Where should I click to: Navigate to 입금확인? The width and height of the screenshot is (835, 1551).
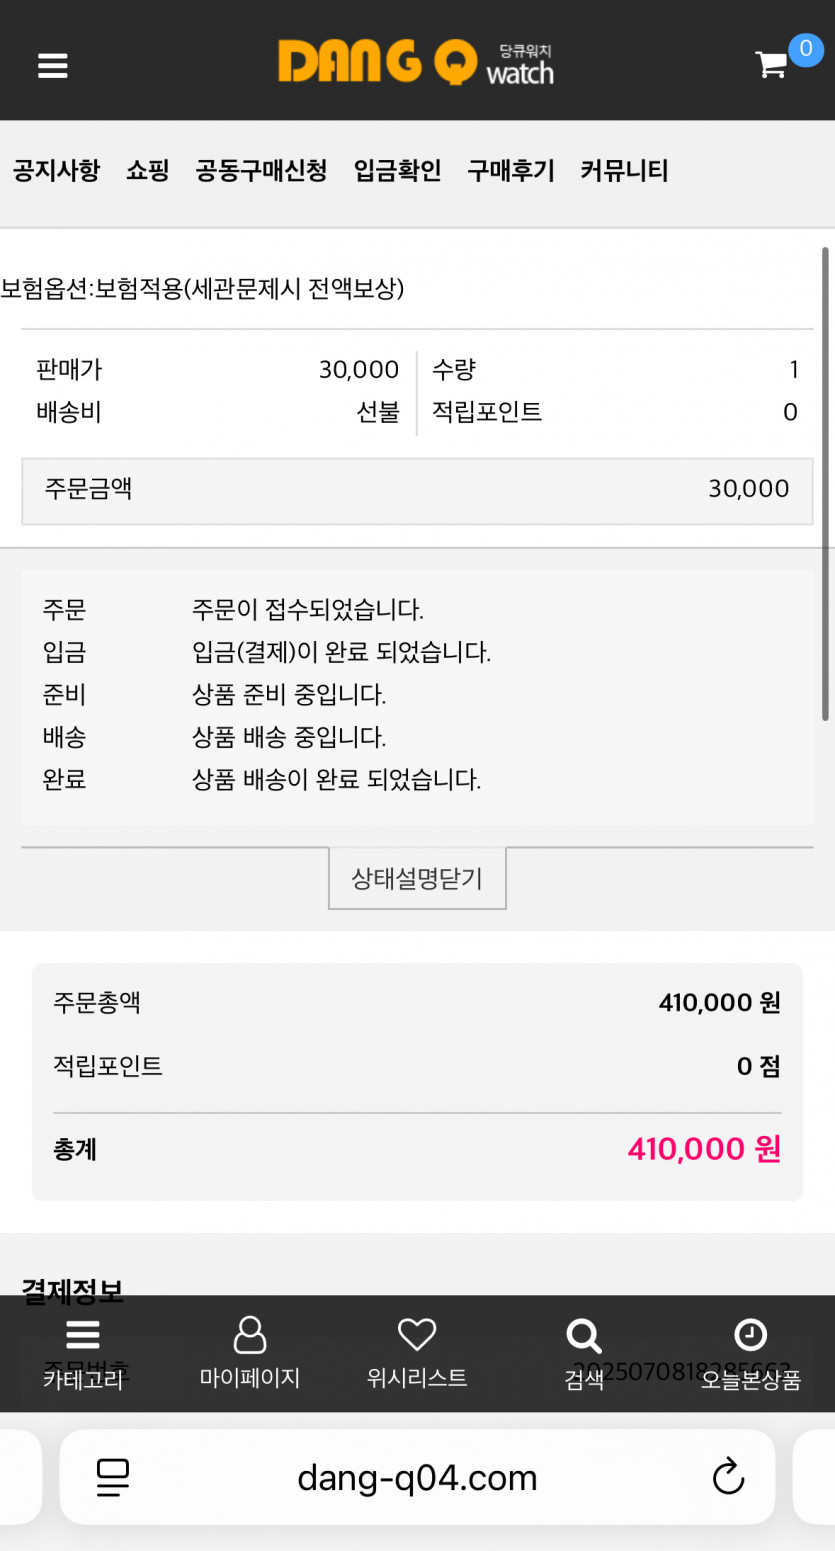(397, 171)
